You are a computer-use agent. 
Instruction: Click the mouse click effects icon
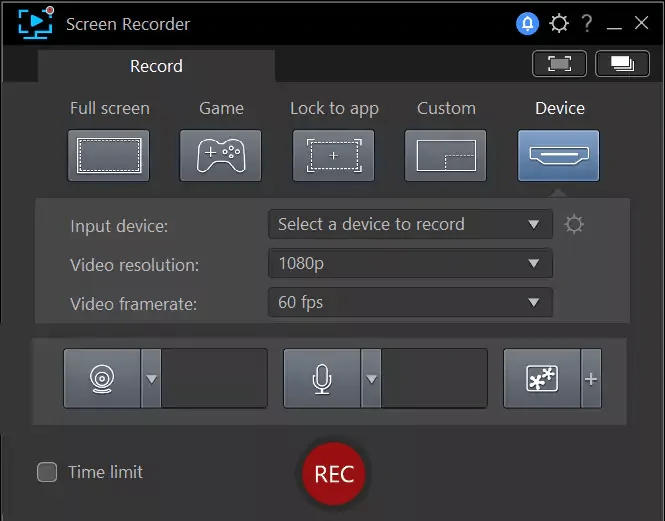(541, 379)
